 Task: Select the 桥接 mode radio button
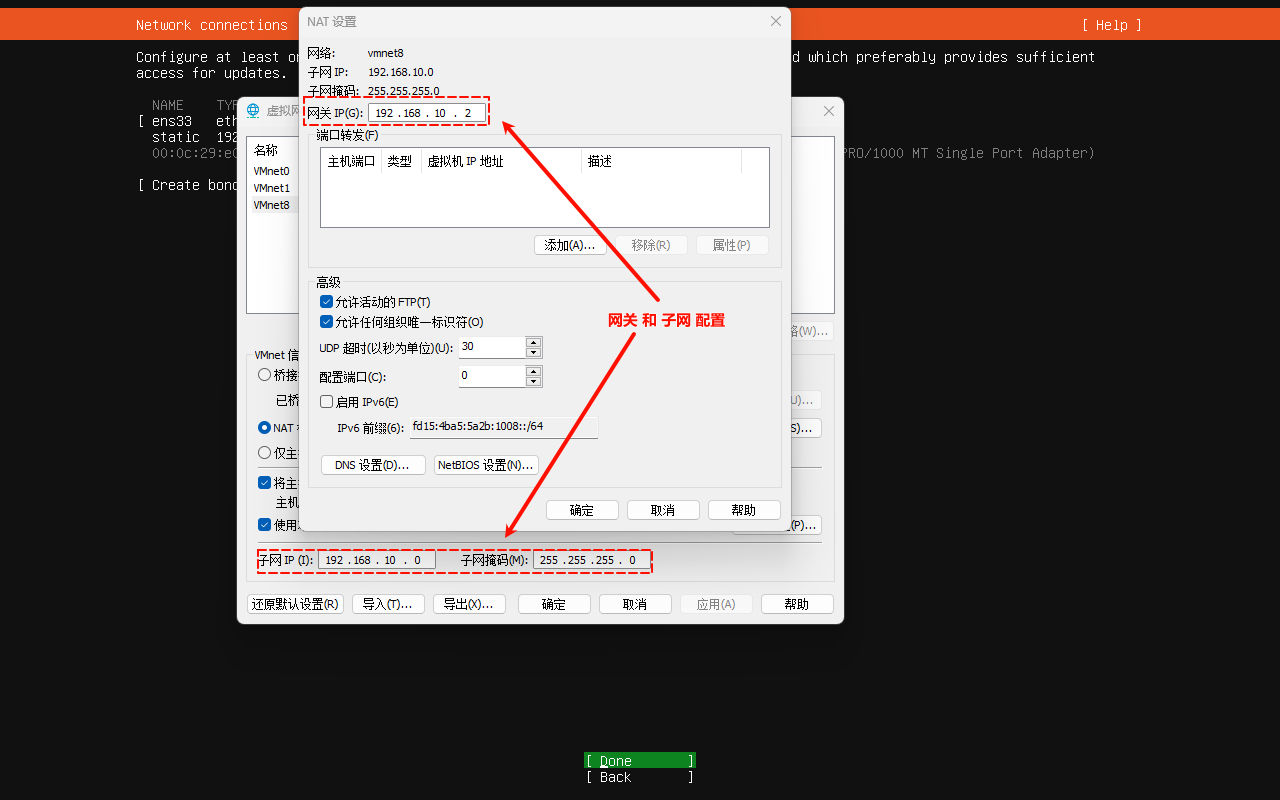coord(265,375)
